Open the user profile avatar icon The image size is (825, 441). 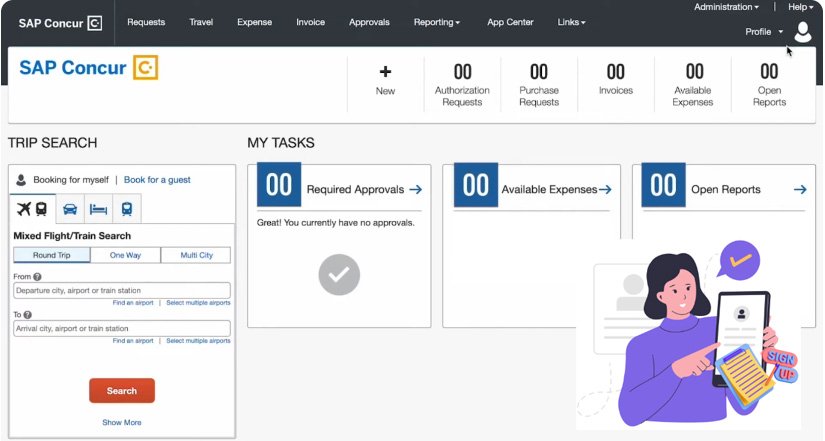[802, 32]
